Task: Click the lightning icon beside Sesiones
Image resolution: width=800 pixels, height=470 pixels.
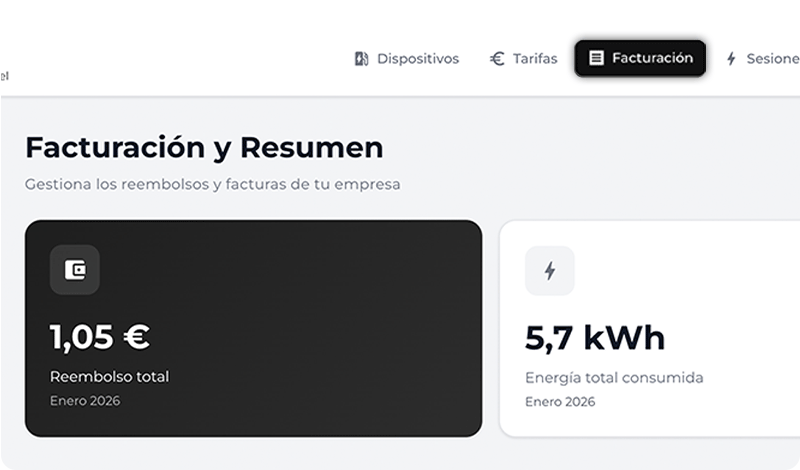Action: [731, 59]
